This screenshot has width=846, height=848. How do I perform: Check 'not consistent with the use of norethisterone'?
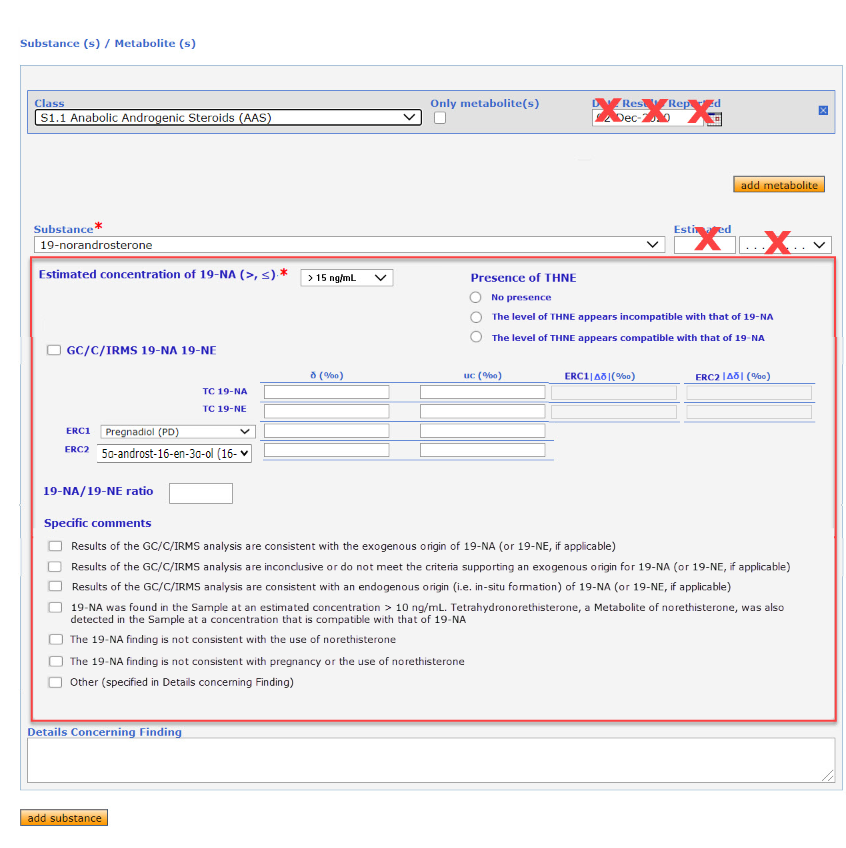tap(55, 639)
